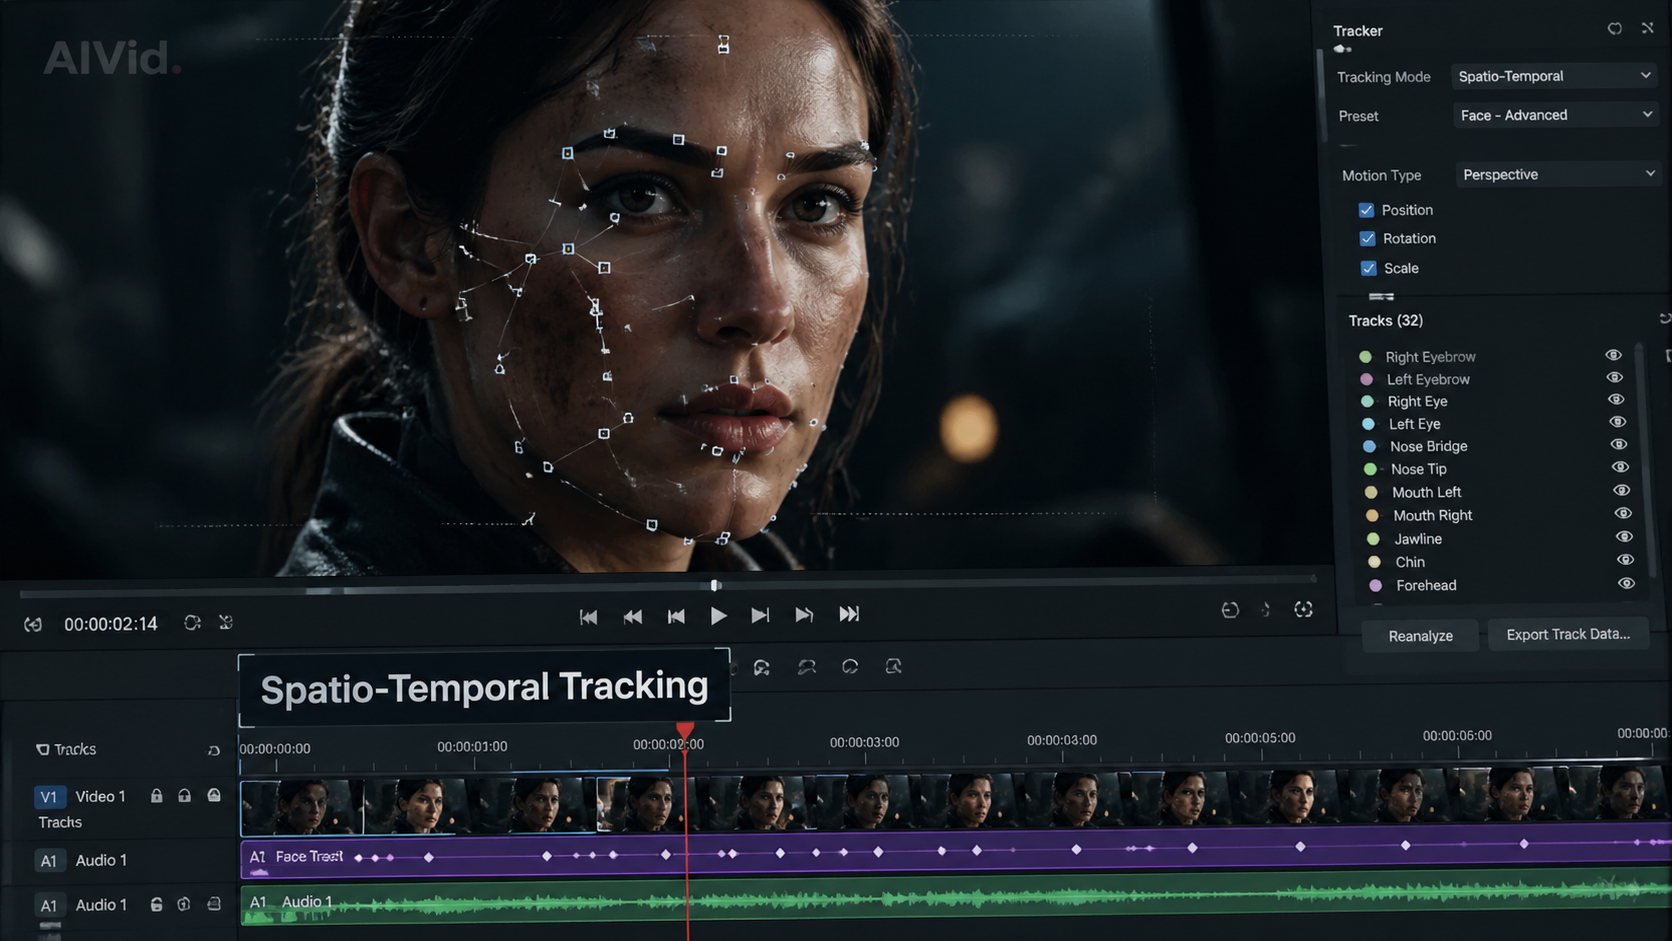Click the loop icon next to the timecode
Screen dimensions: 1672x941
192,622
